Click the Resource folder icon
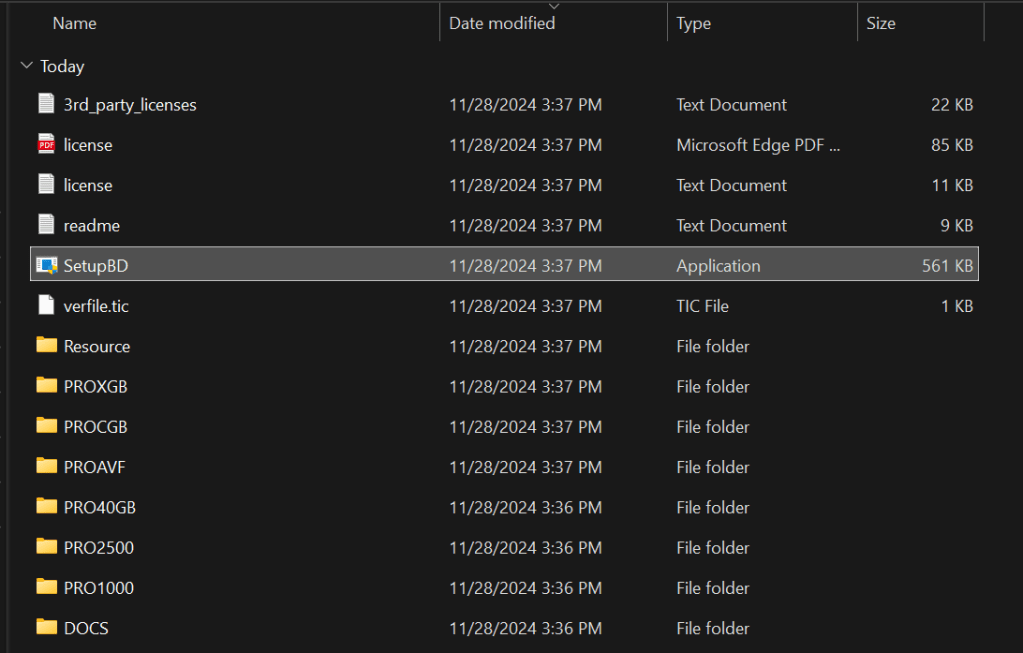This screenshot has width=1023, height=653. 46,345
